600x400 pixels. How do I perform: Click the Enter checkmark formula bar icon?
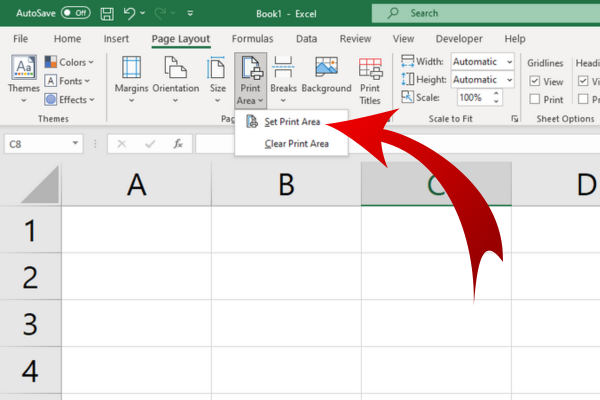pyautogui.click(x=150, y=144)
